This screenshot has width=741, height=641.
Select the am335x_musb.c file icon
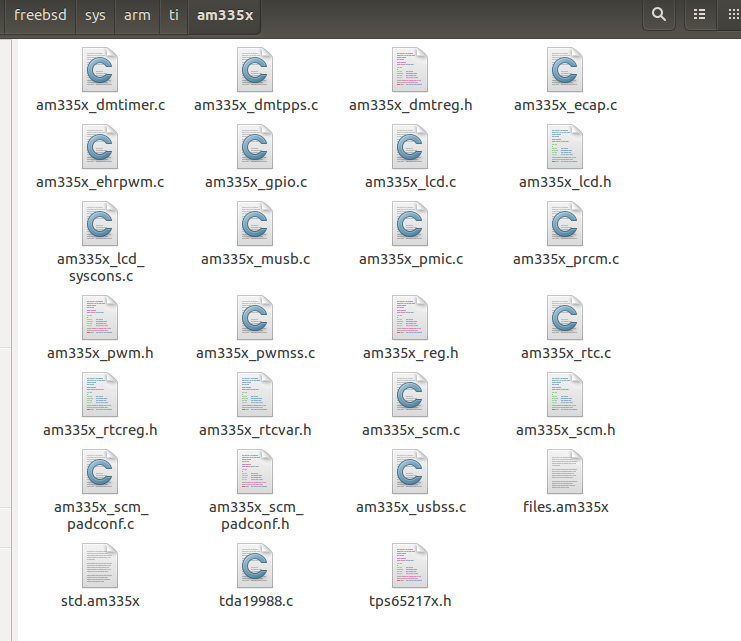tap(255, 224)
